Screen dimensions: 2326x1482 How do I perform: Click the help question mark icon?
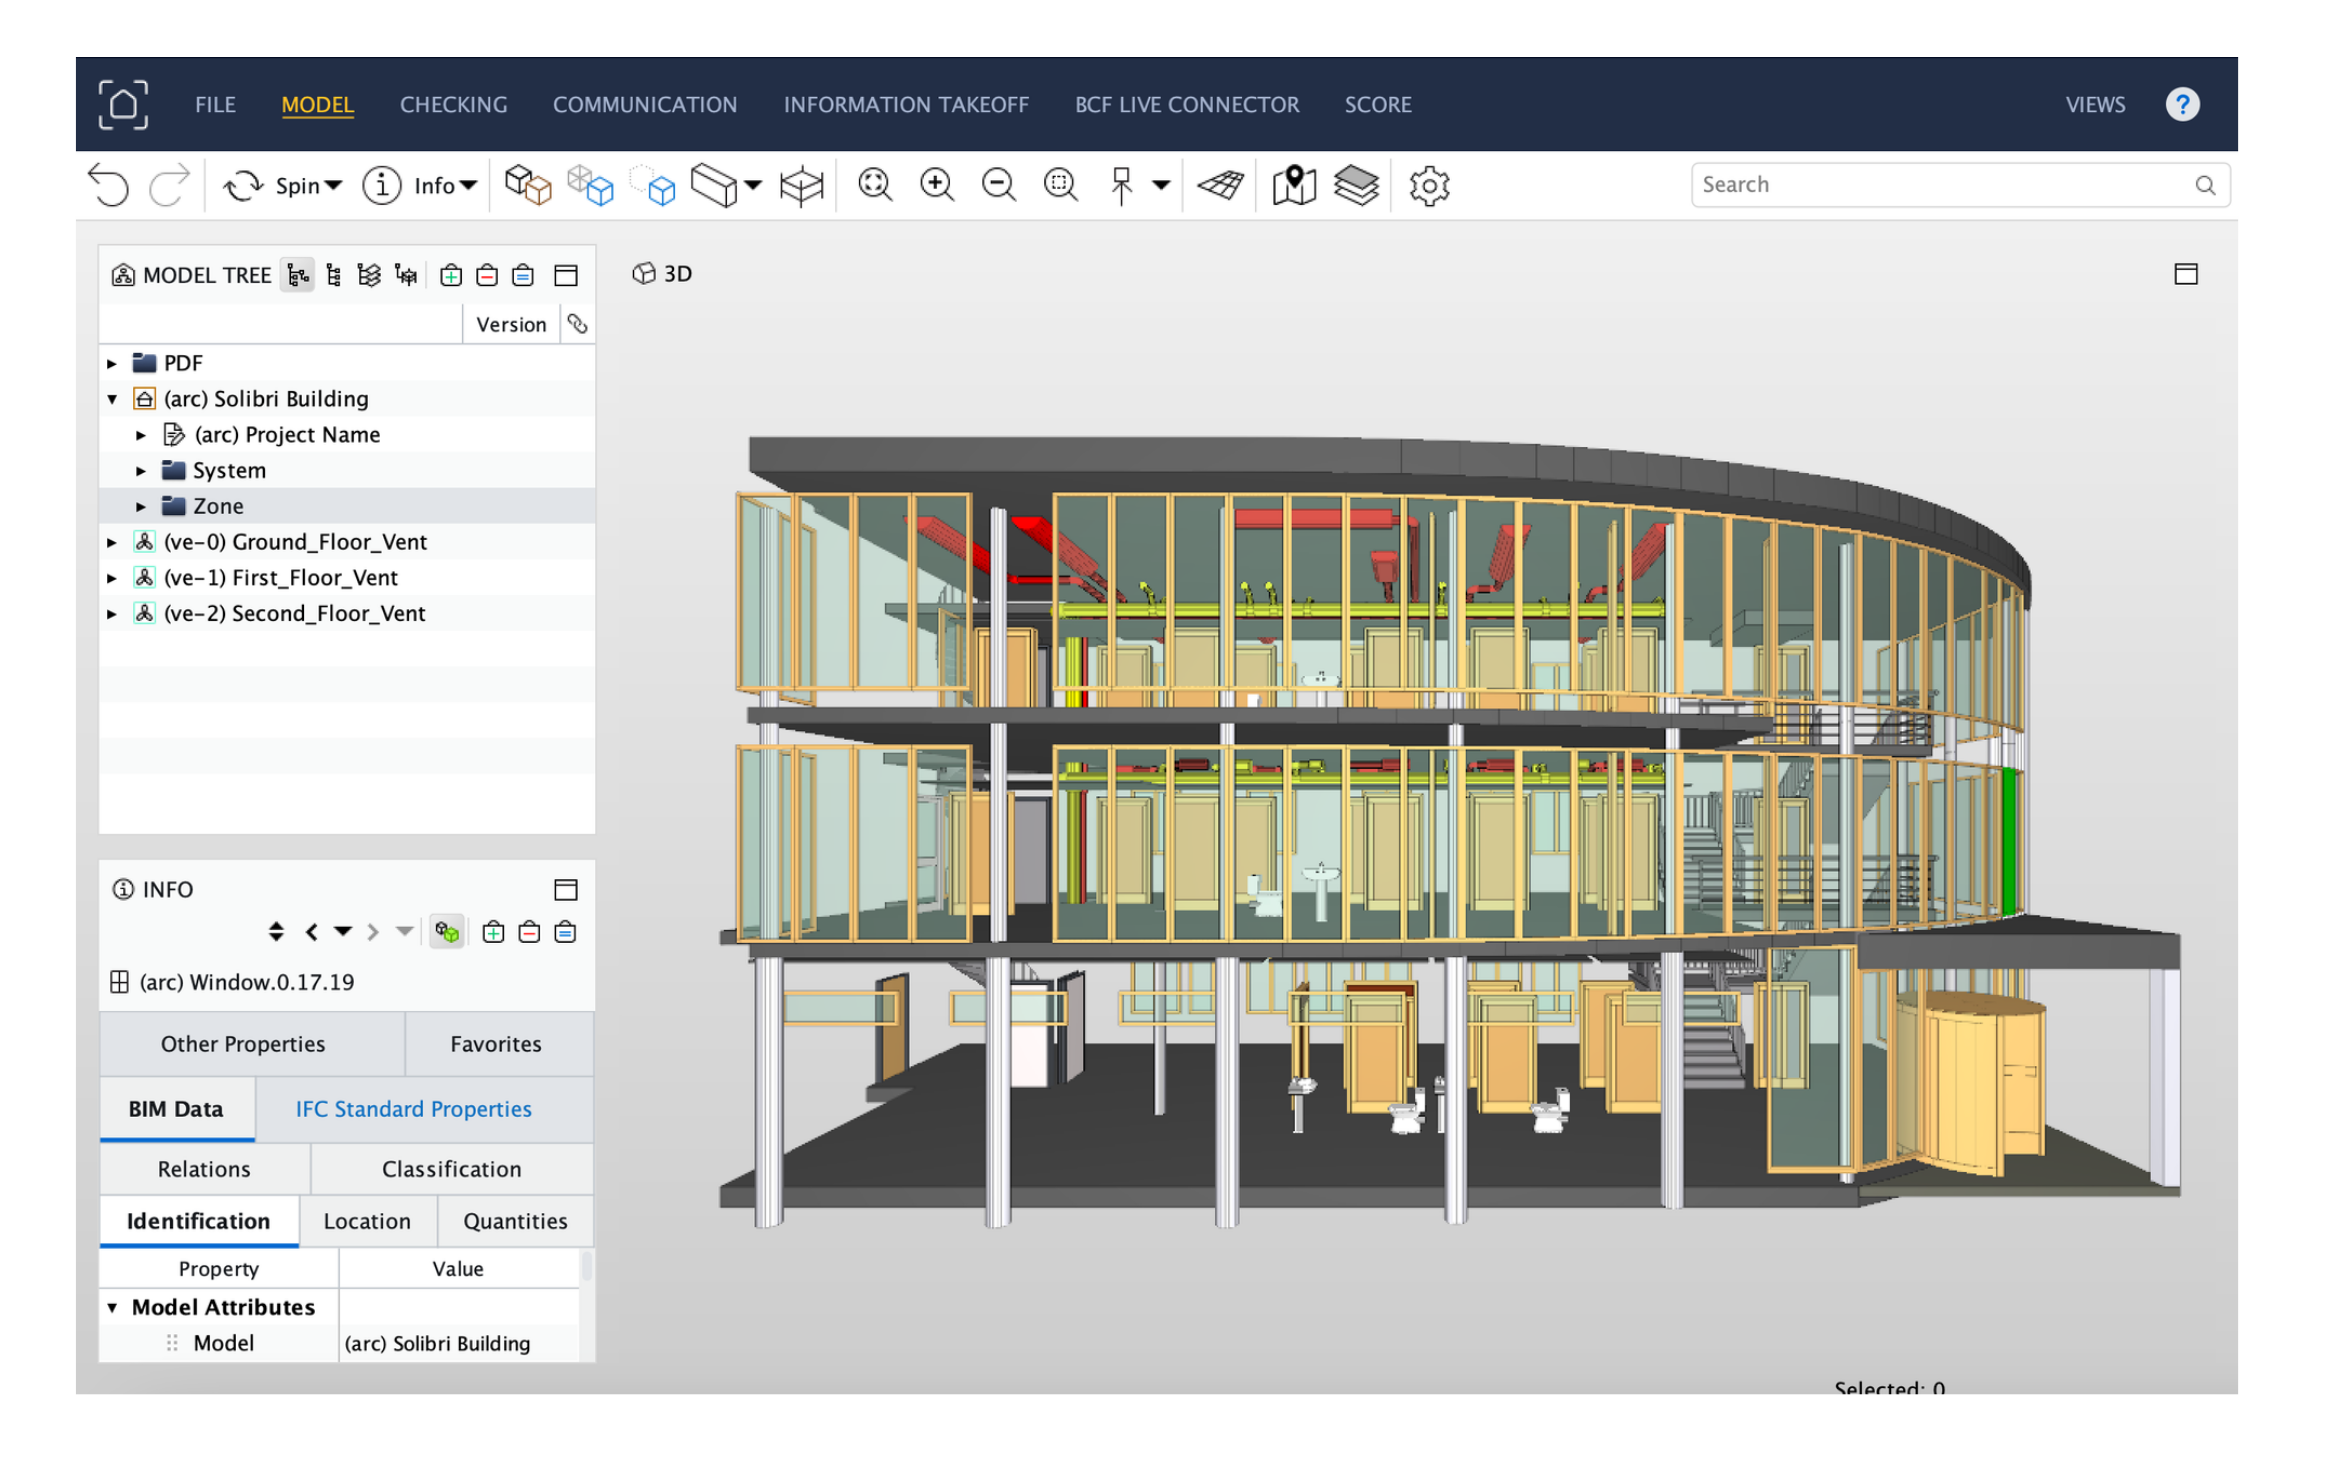[x=2181, y=104]
